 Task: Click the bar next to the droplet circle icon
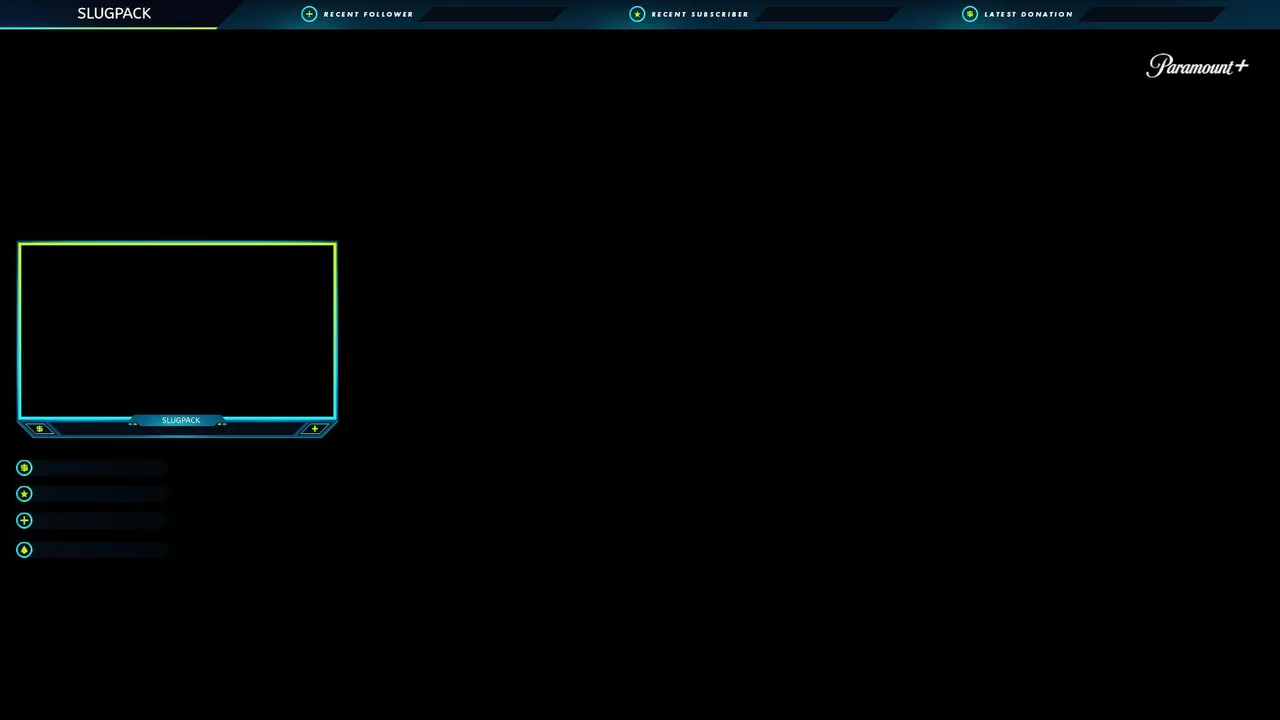(102, 549)
